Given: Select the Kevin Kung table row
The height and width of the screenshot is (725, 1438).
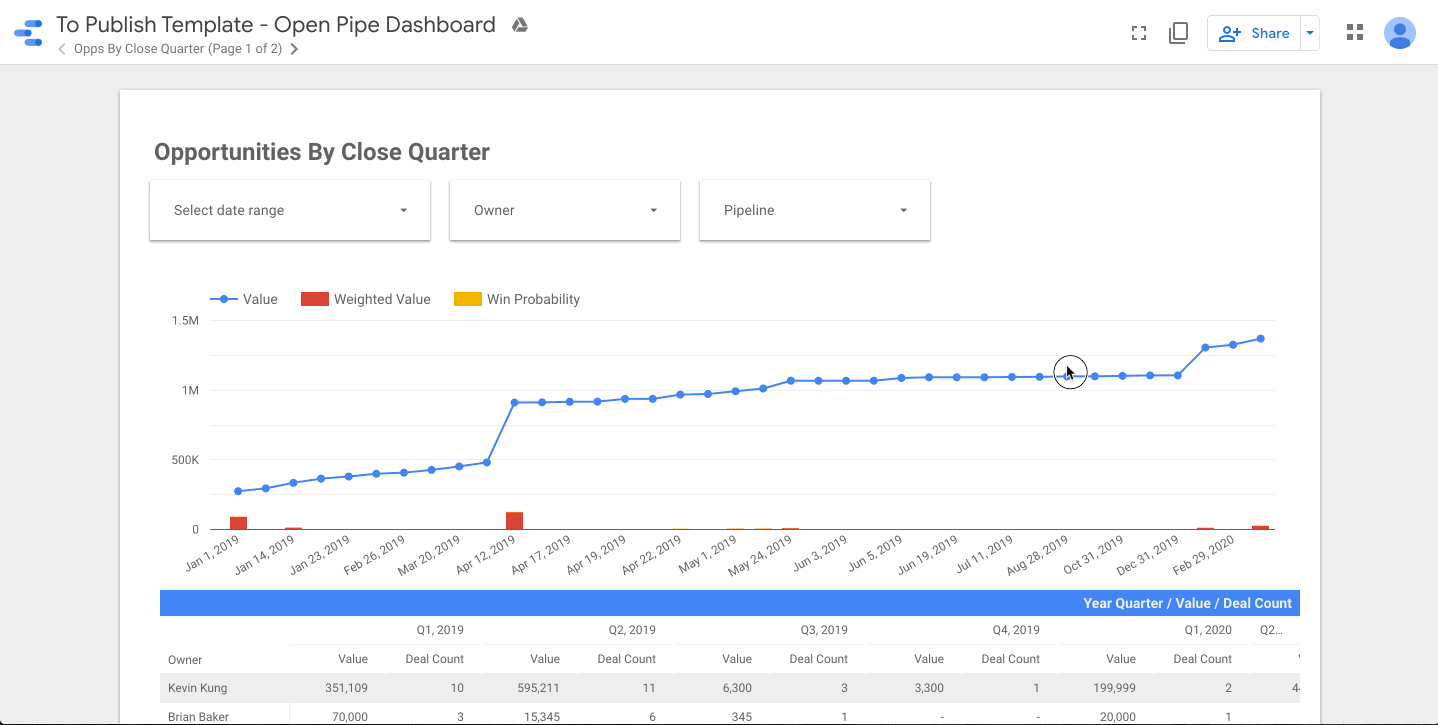Looking at the screenshot, I should 197,688.
